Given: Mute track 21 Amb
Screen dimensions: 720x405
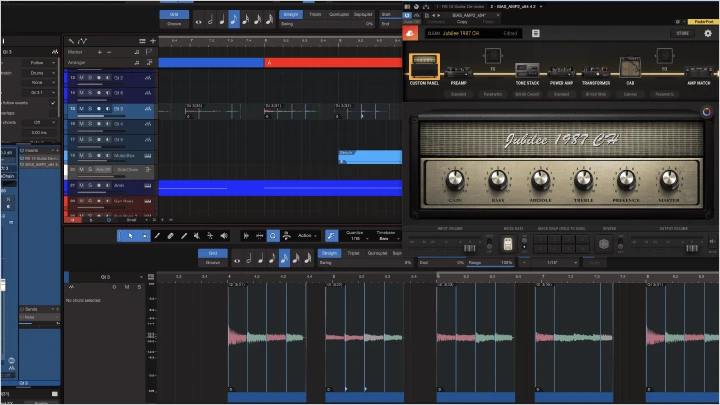Looking at the screenshot, I should coord(81,186).
